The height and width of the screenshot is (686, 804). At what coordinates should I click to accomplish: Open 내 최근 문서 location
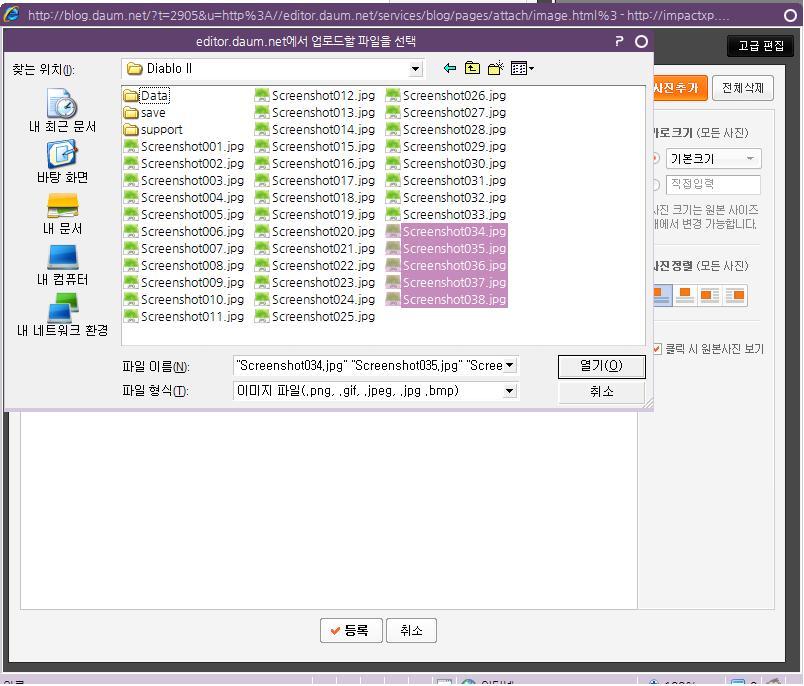[x=63, y=111]
